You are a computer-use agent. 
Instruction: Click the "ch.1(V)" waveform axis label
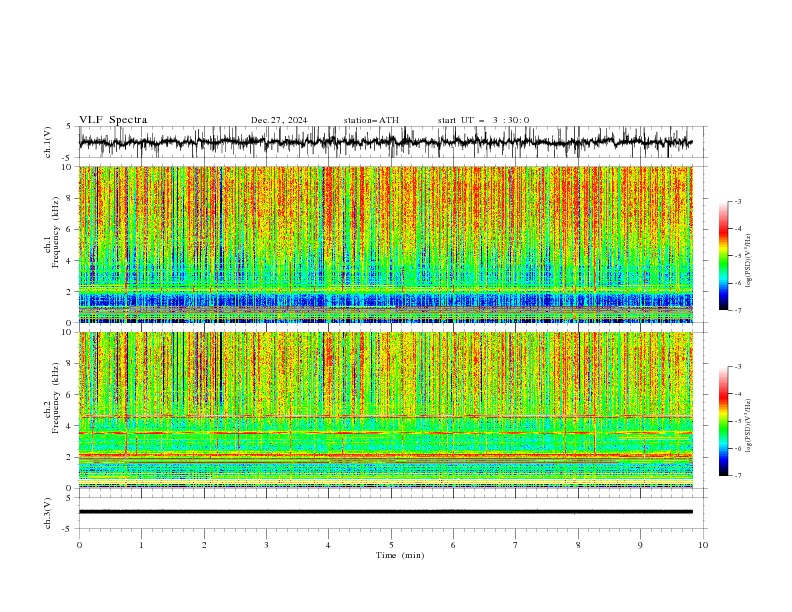[x=48, y=142]
